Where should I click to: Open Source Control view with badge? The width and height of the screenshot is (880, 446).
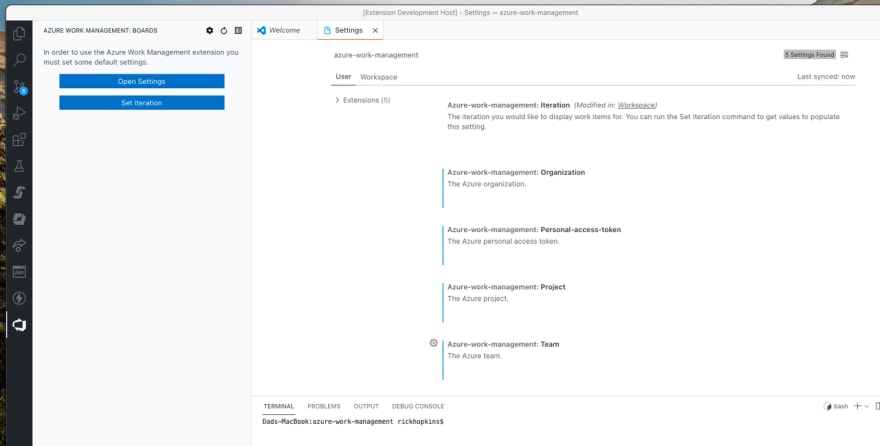tap(19, 86)
